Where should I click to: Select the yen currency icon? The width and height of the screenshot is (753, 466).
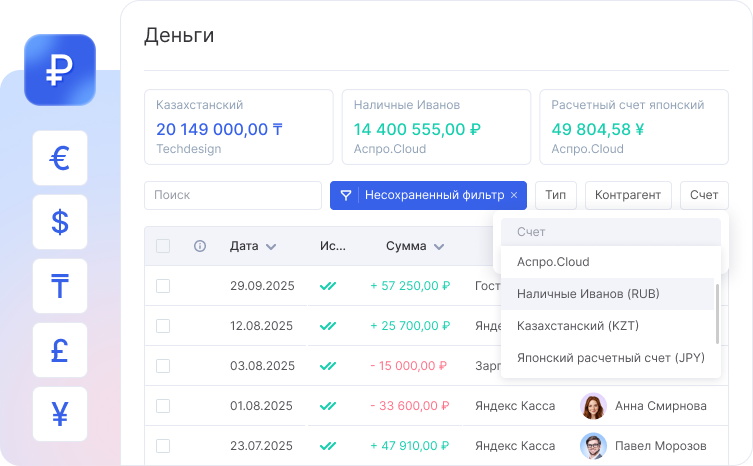coord(60,414)
